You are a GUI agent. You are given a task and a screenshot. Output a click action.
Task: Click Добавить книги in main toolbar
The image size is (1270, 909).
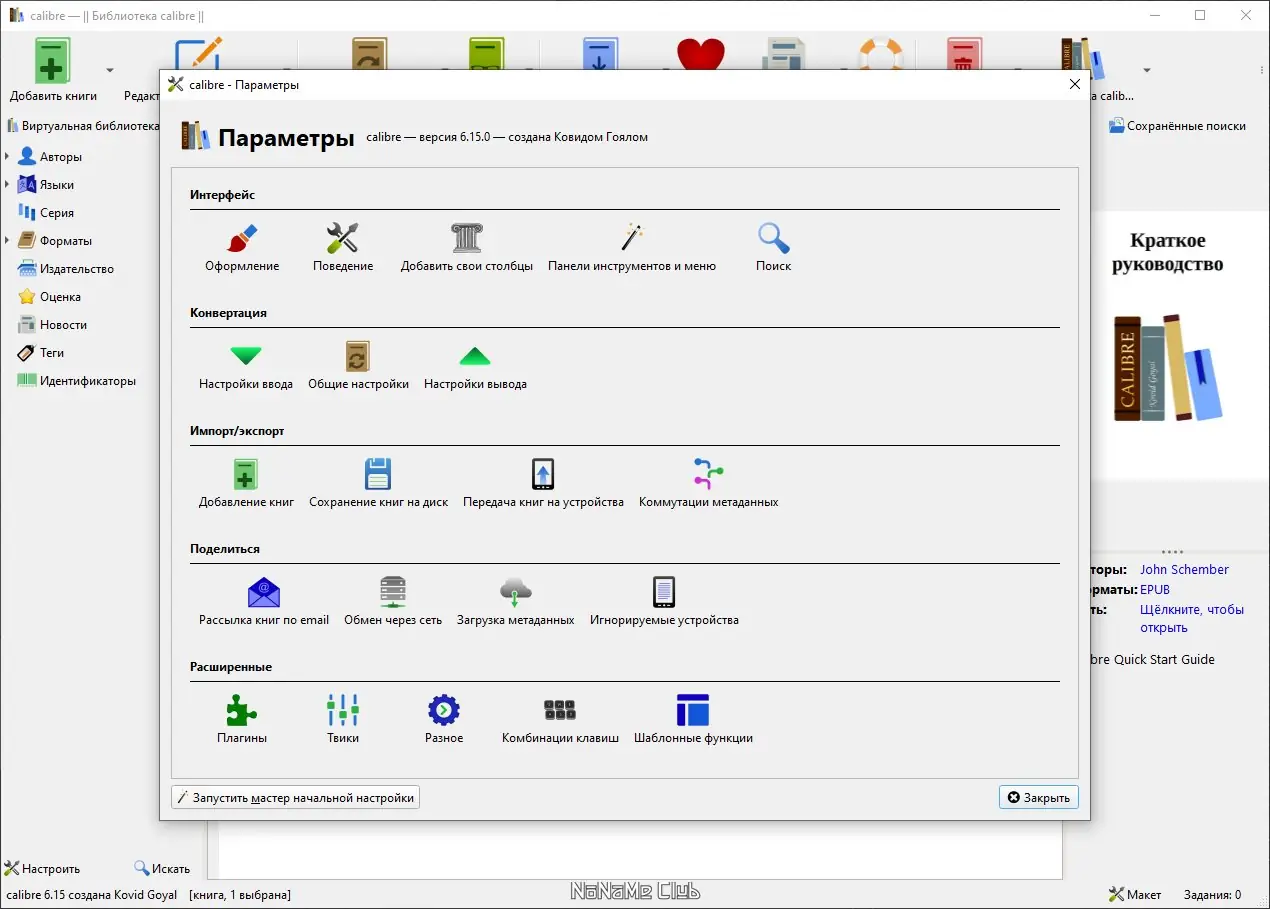click(x=54, y=70)
